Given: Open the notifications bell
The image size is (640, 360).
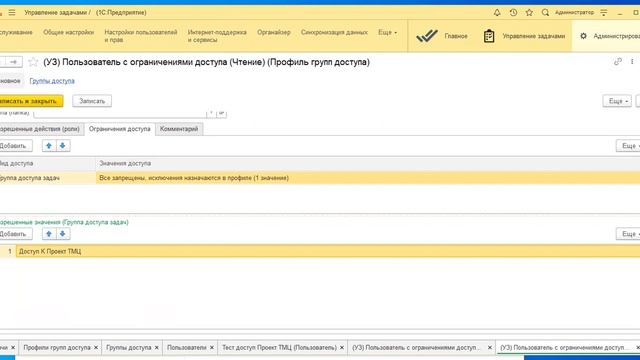Looking at the screenshot, I should [x=497, y=13].
